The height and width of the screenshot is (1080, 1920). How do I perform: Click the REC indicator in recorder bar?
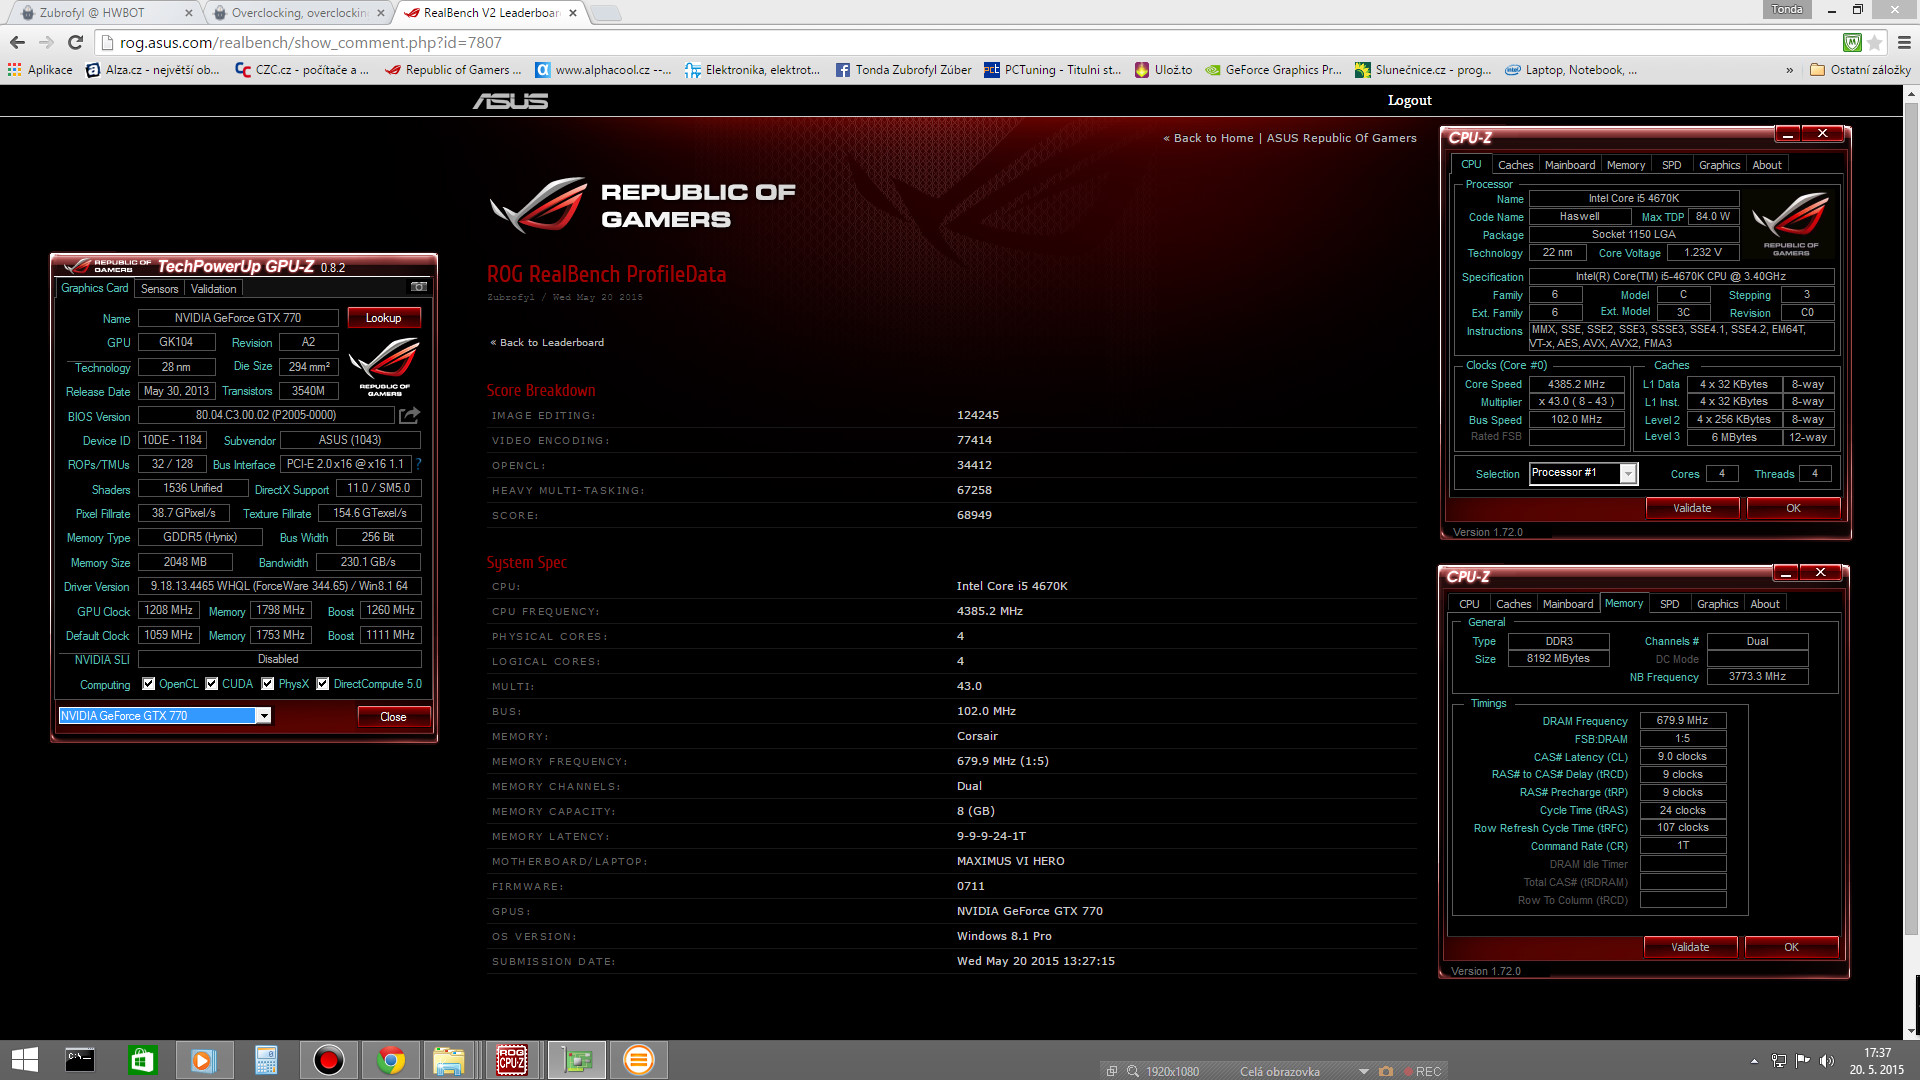[x=1423, y=1071]
